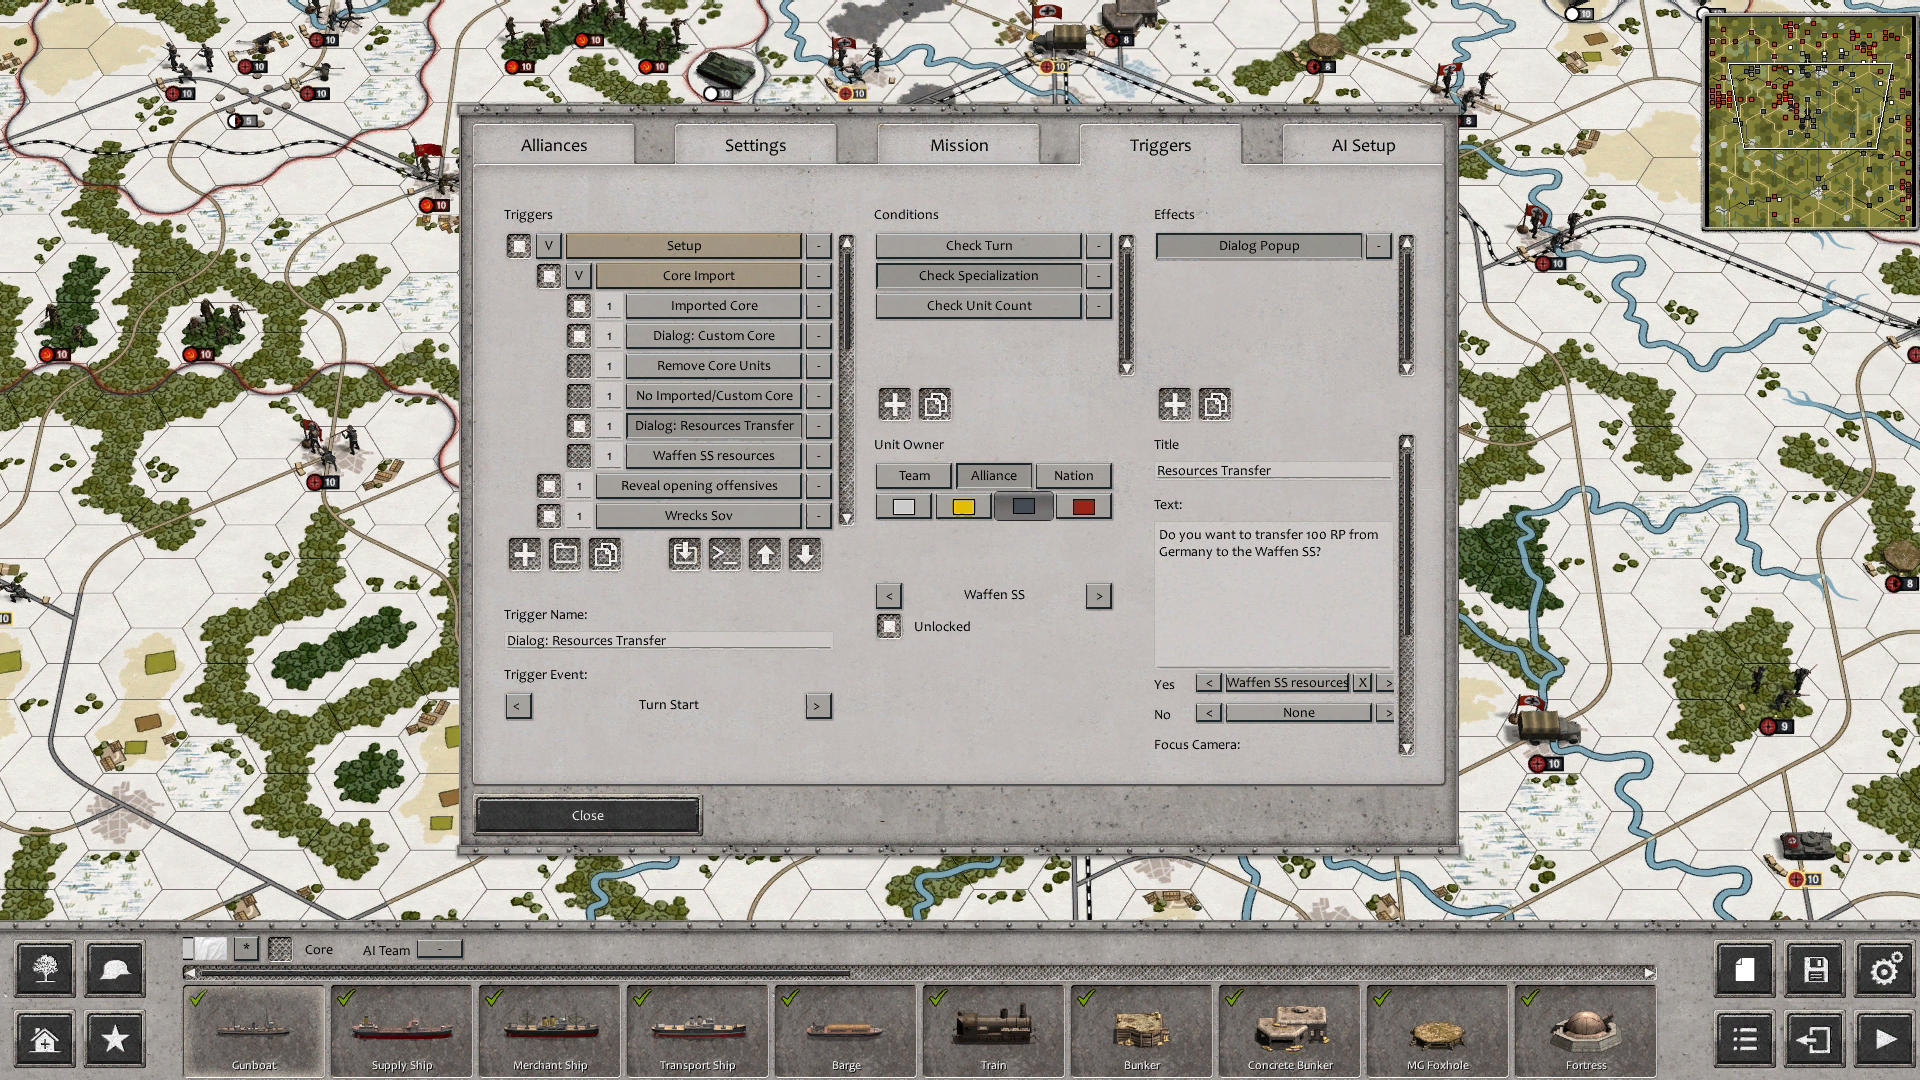Collapse the Setup trigger group

click(x=548, y=245)
